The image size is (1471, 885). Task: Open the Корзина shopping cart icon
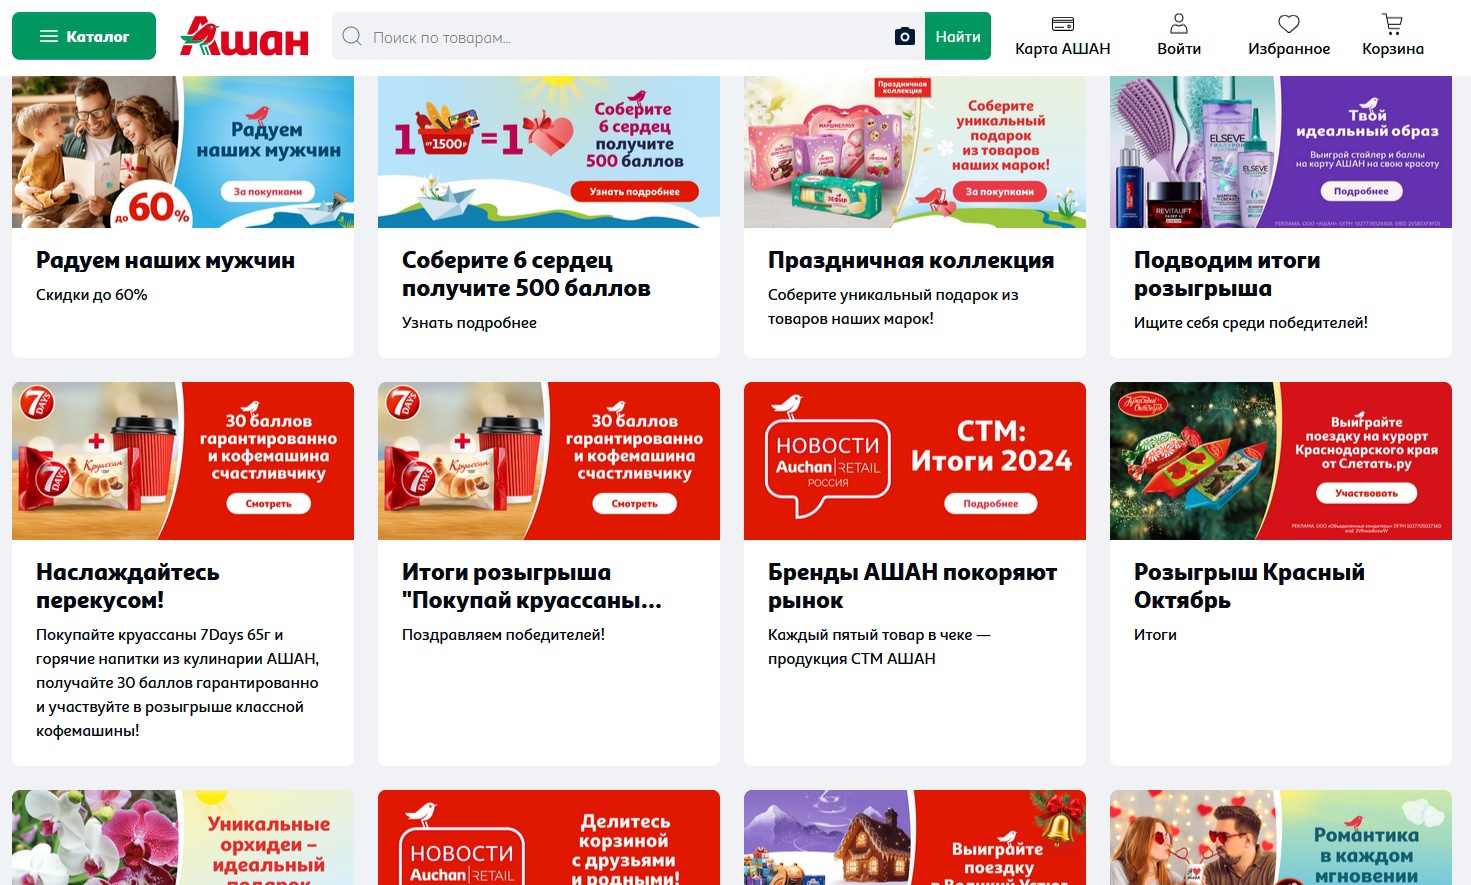(x=1393, y=24)
